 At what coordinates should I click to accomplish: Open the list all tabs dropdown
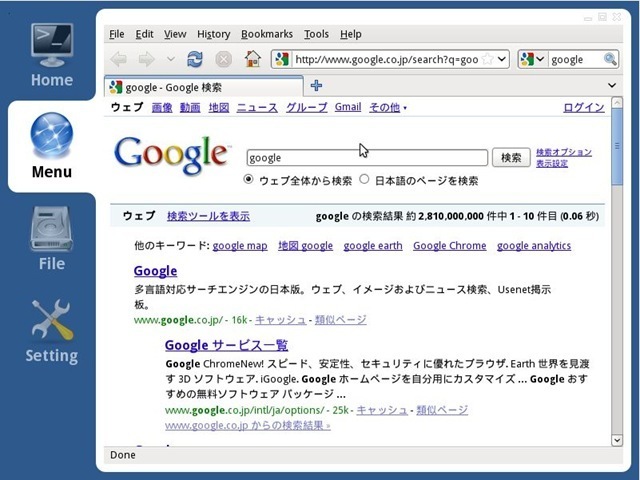tap(612, 85)
